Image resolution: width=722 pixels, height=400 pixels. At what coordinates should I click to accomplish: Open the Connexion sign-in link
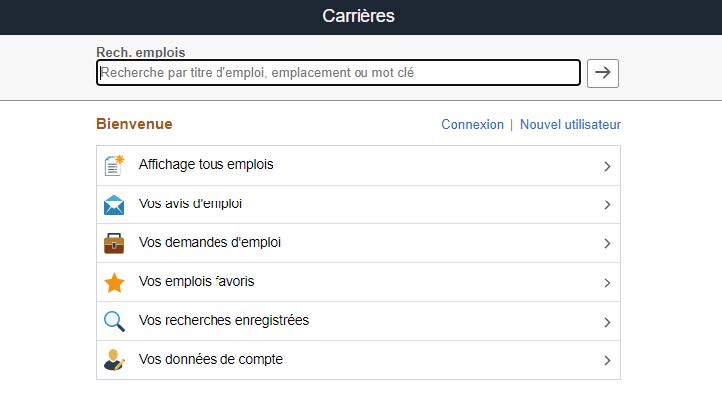coord(472,125)
